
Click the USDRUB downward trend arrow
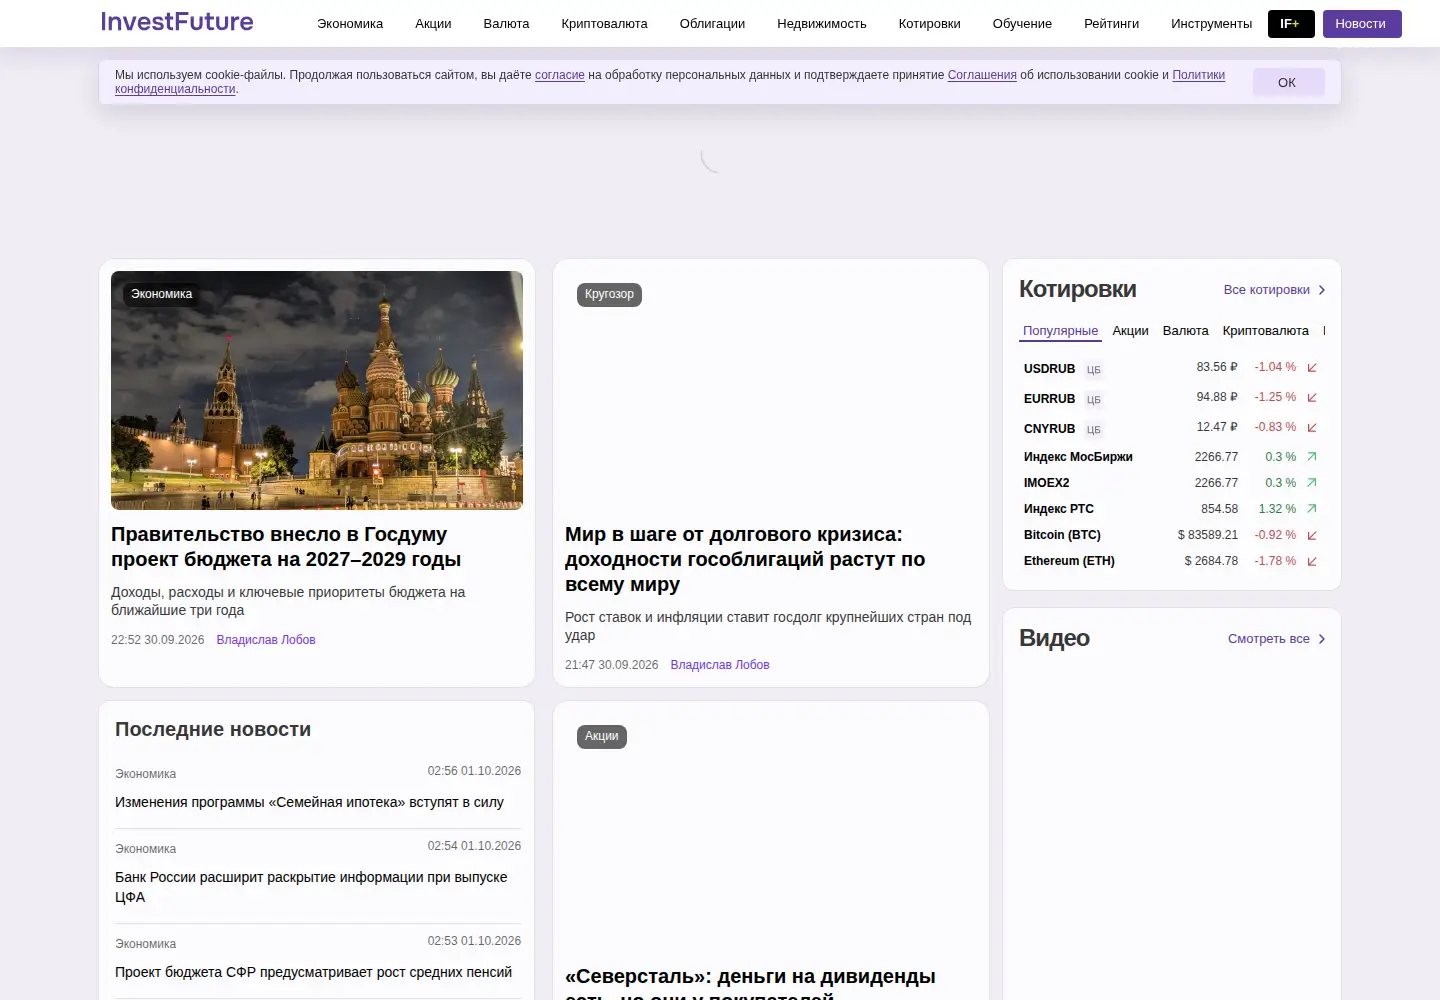tap(1312, 368)
